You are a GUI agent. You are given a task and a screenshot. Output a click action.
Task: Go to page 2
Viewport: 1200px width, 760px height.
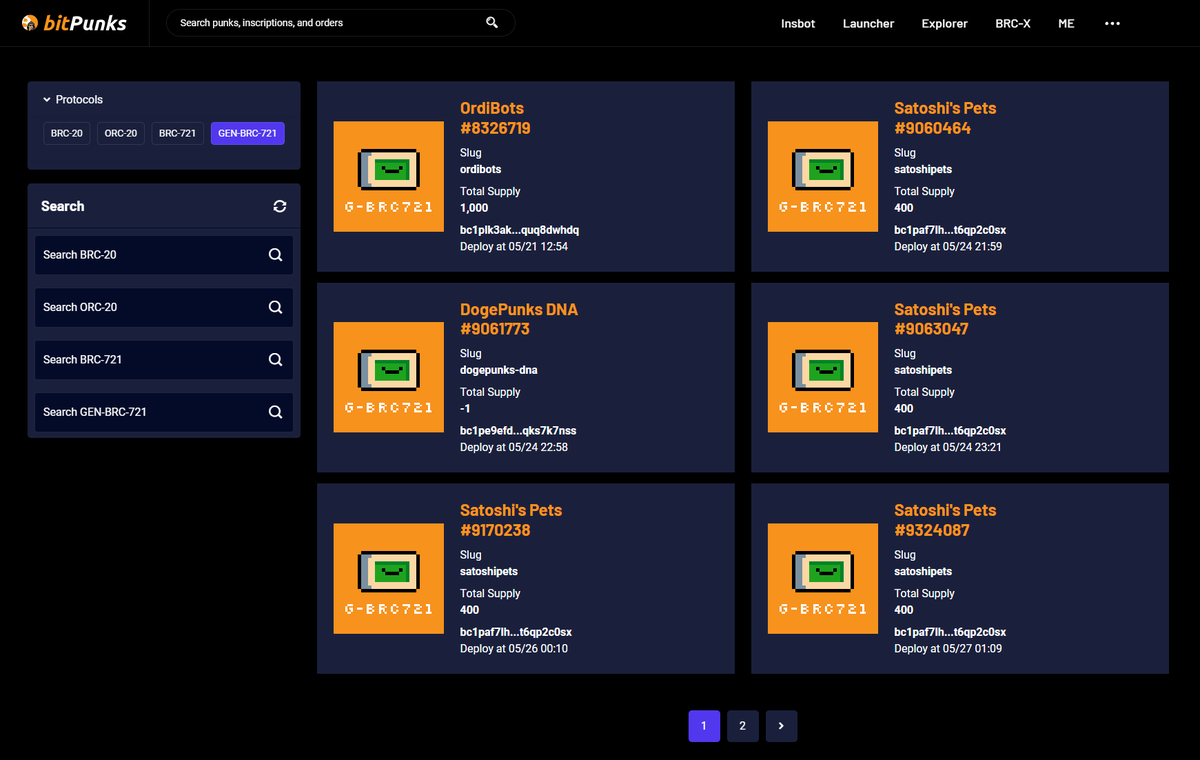(x=742, y=726)
